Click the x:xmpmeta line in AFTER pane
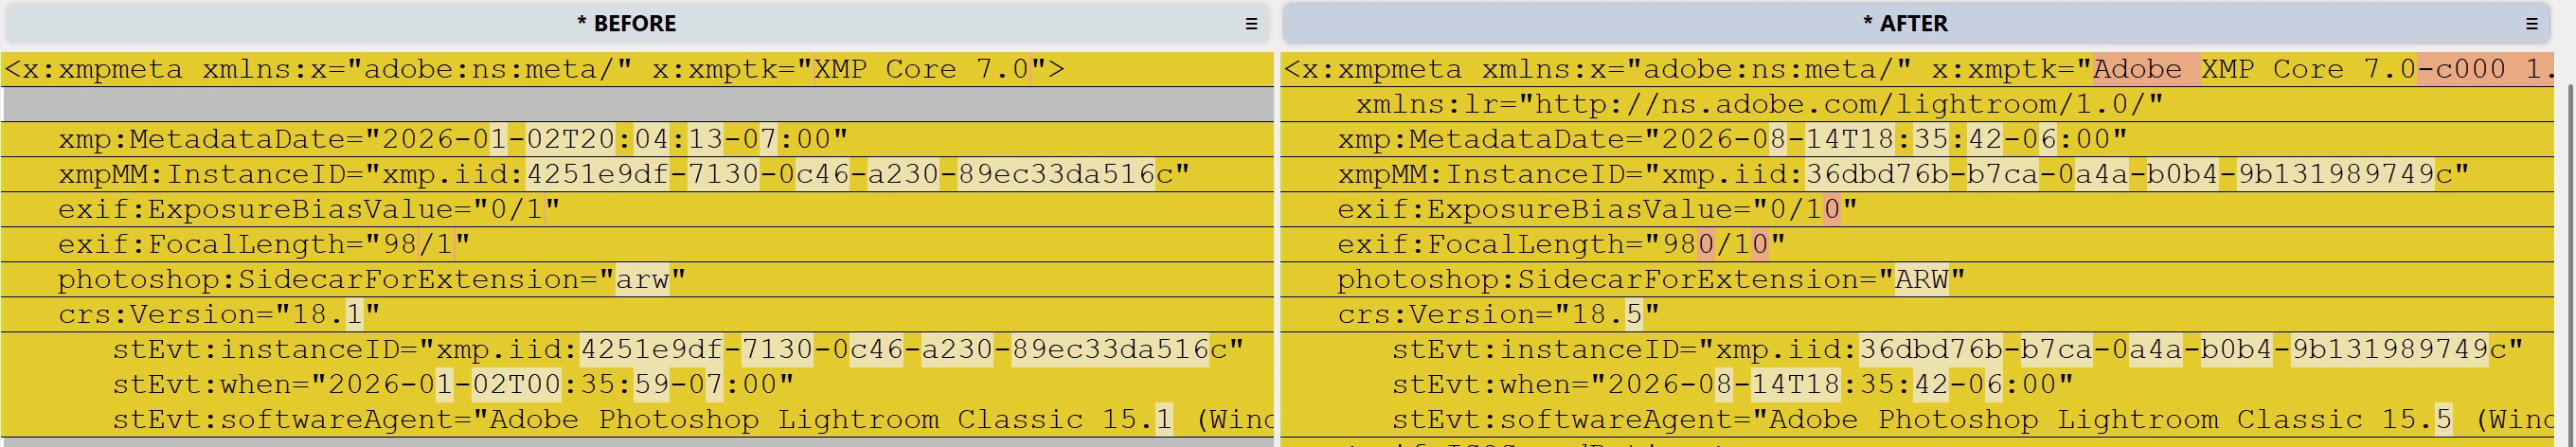This screenshot has width=2576, height=447. coord(1917,69)
